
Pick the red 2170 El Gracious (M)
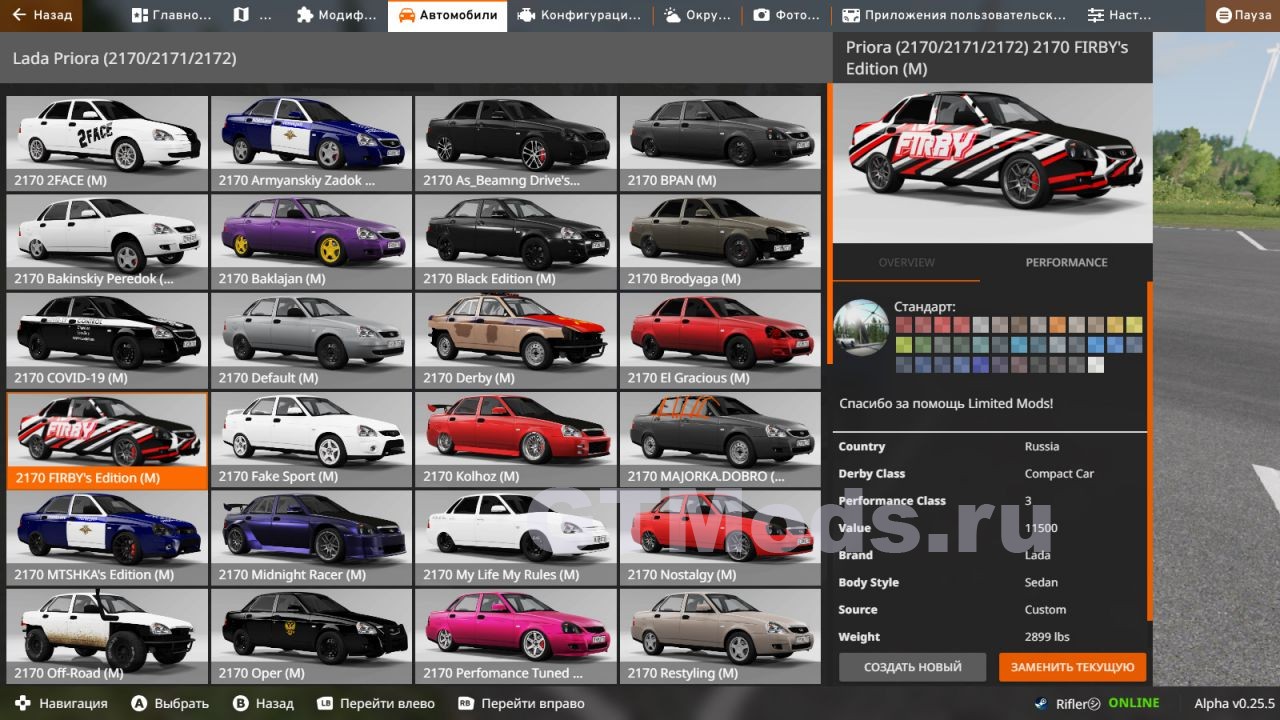click(x=720, y=340)
